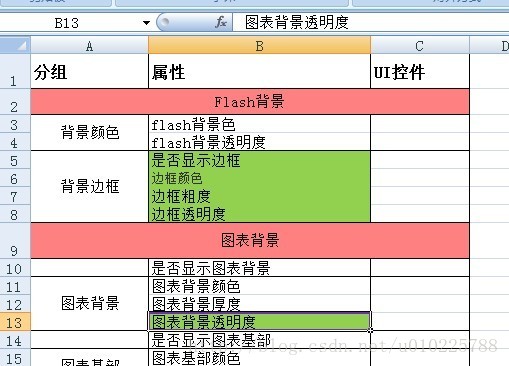Select column C header
This screenshot has height=366, width=509.
click(x=420, y=45)
